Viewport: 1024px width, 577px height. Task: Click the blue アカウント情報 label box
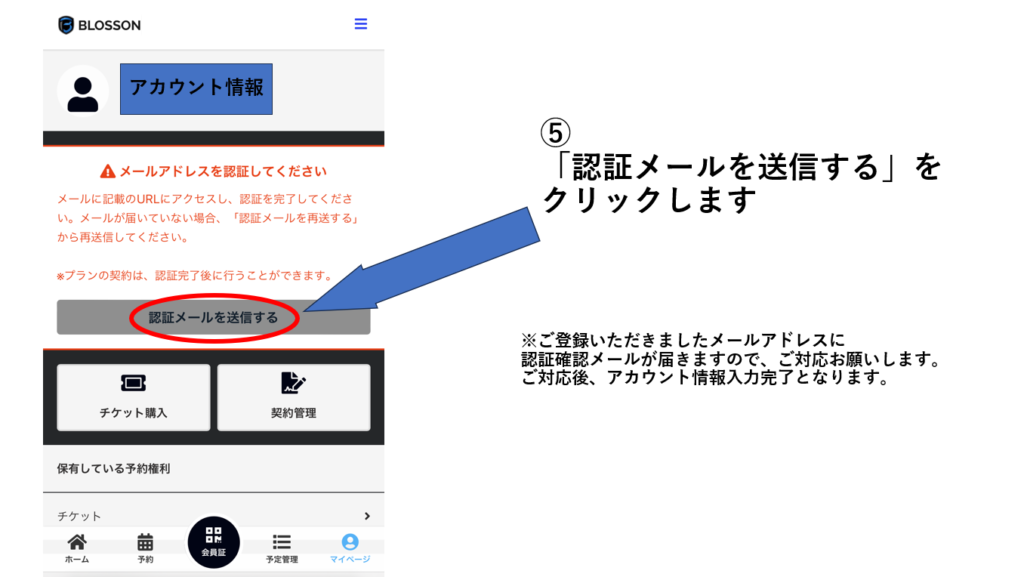click(x=196, y=88)
